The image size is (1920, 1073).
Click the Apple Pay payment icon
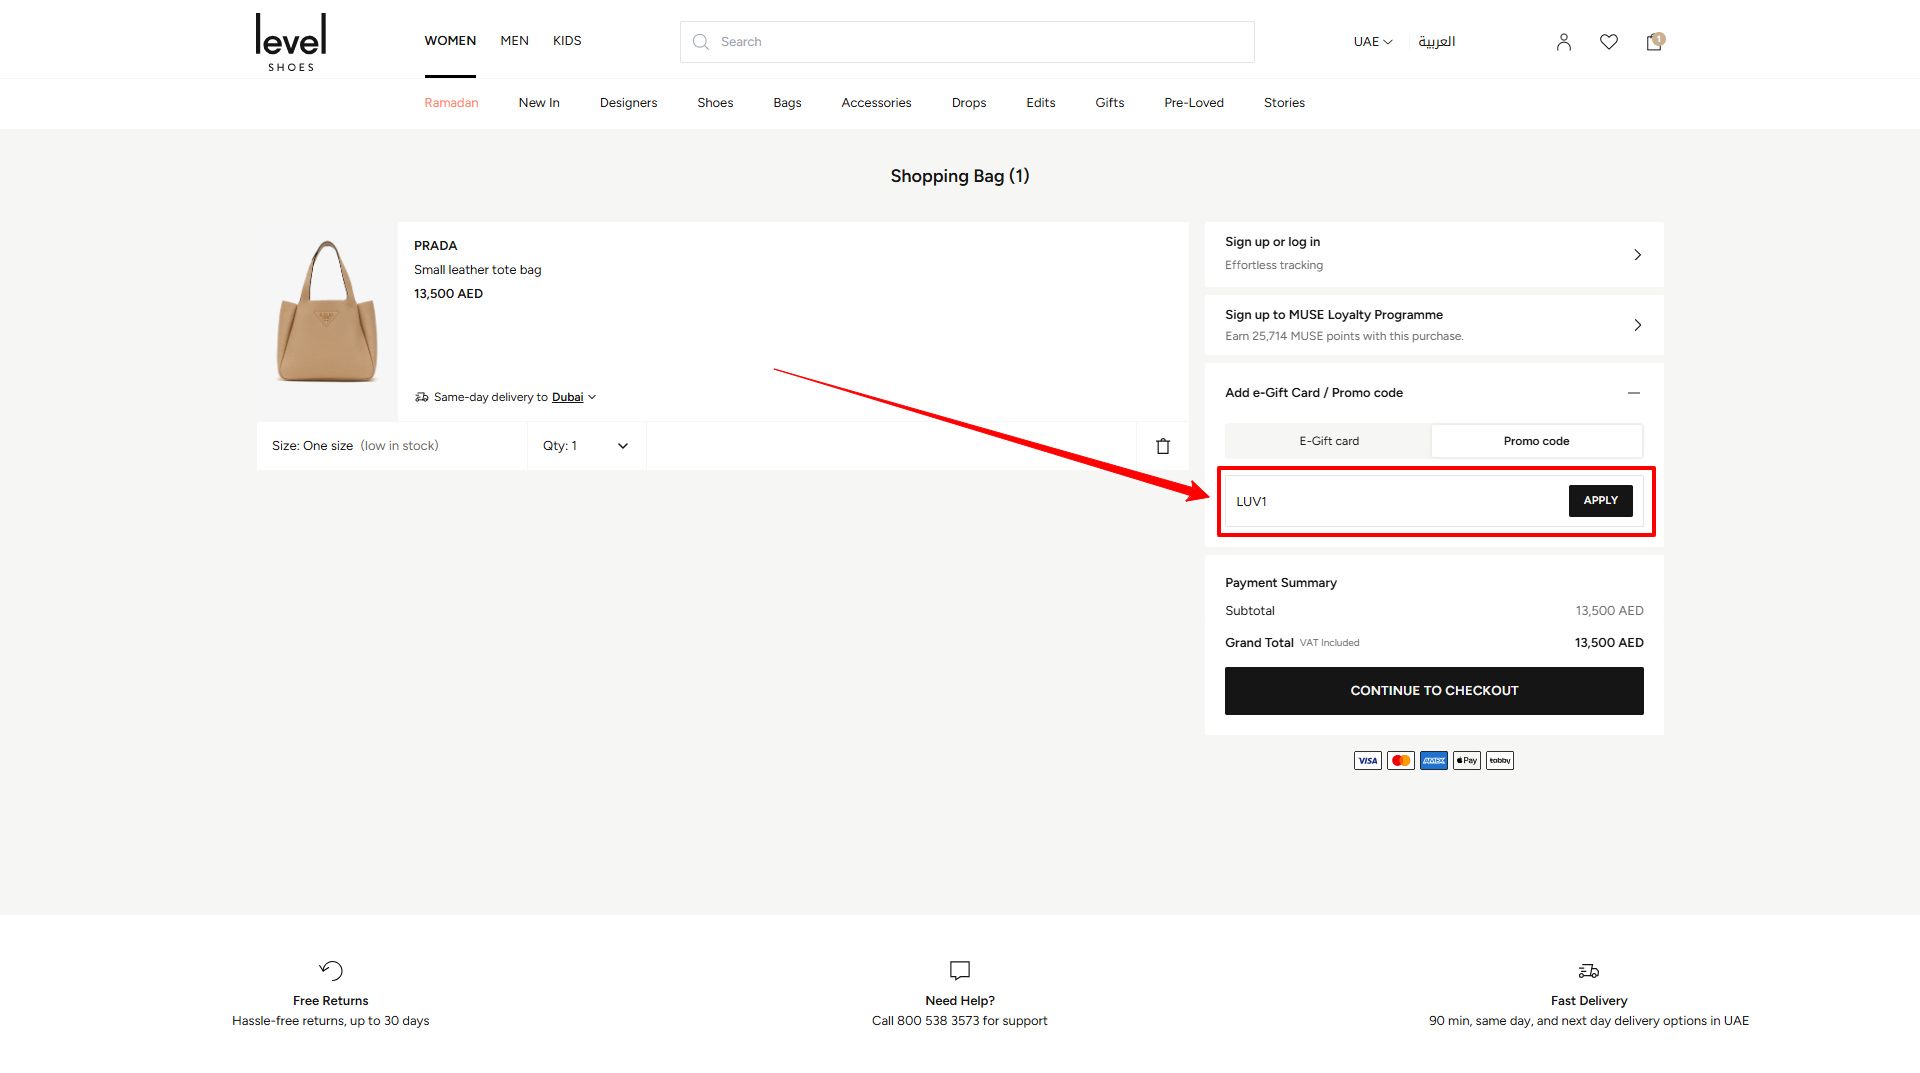pos(1467,761)
